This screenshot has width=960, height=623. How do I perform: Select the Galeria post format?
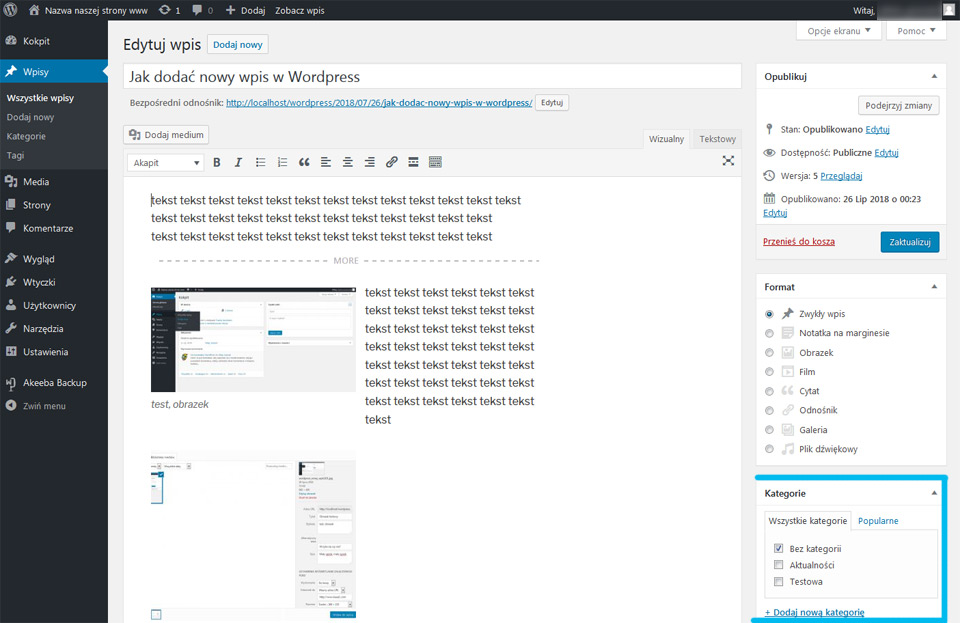tap(770, 430)
